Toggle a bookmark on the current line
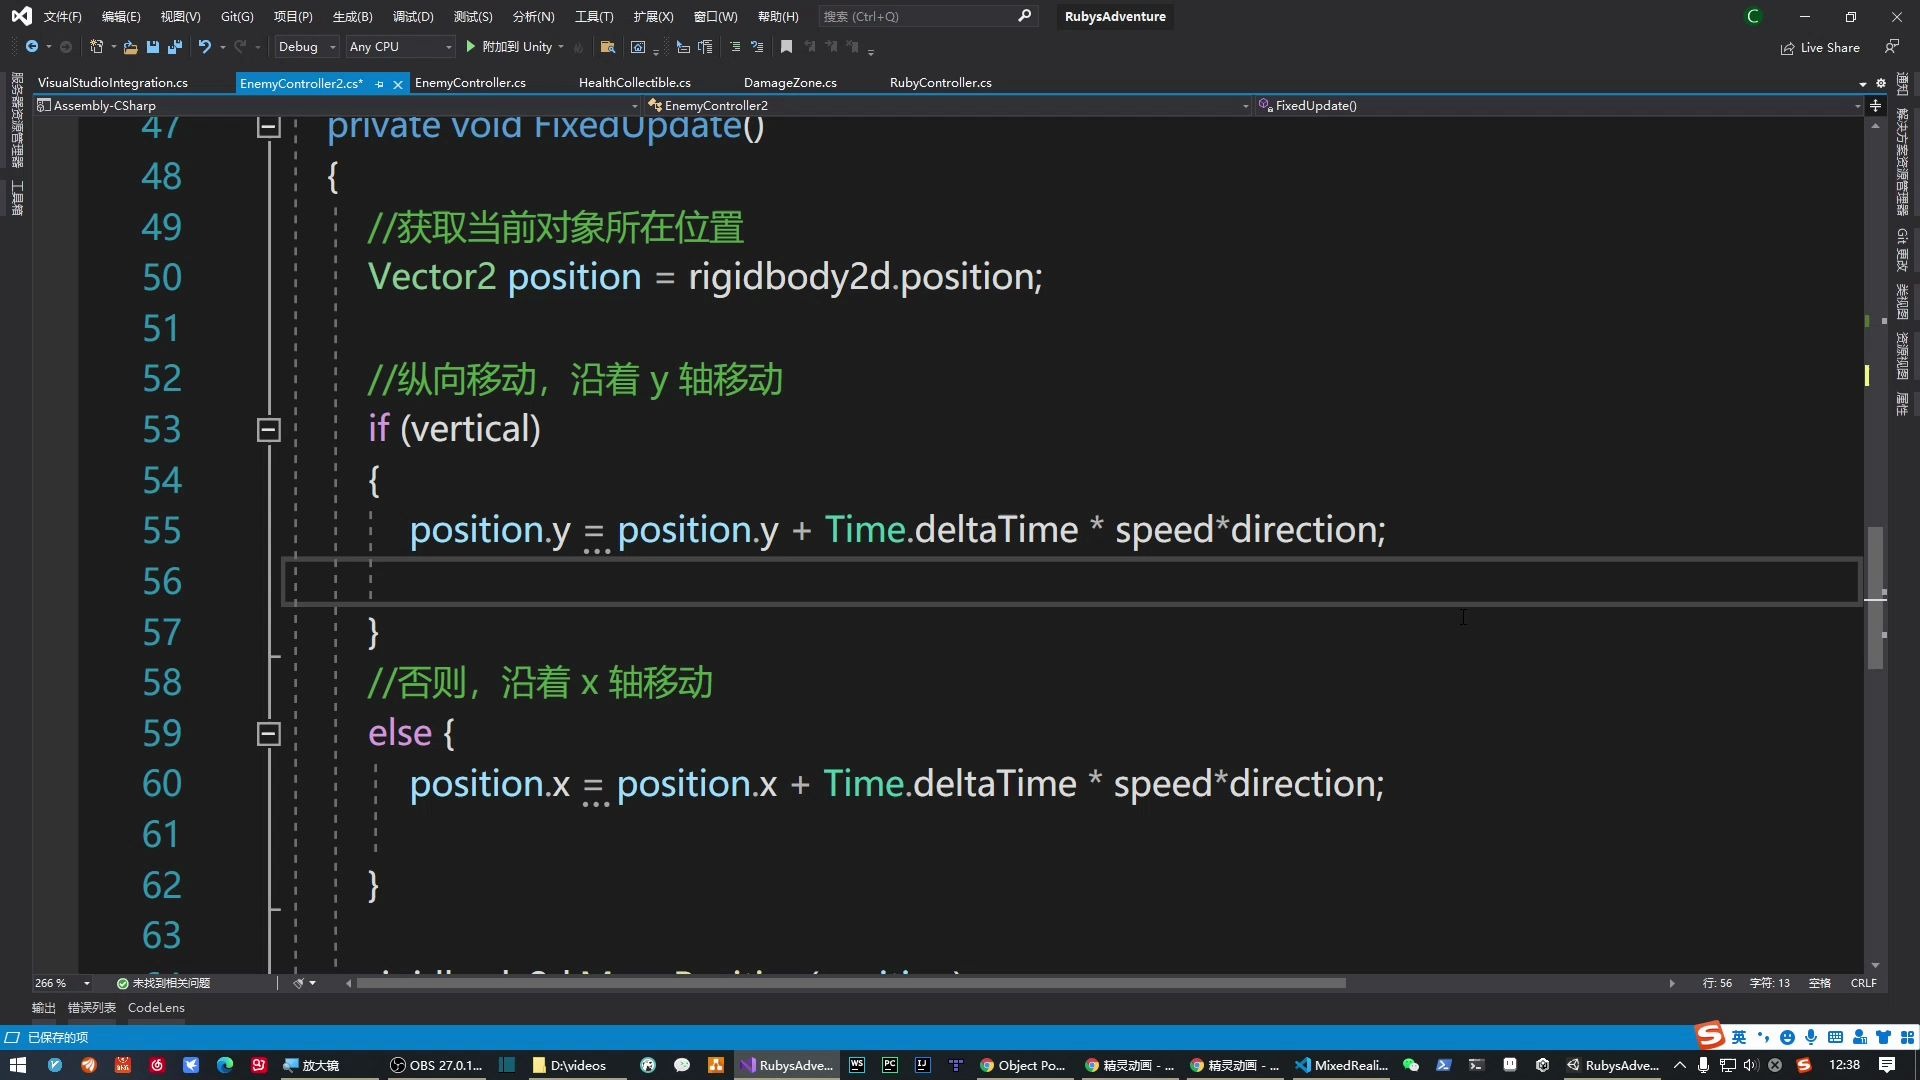Image resolution: width=1920 pixels, height=1080 pixels. tap(786, 46)
